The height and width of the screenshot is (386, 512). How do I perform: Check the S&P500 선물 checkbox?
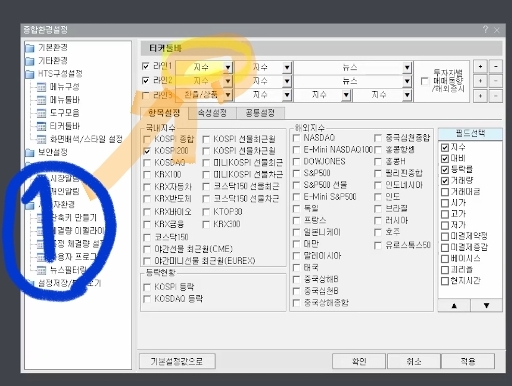(x=296, y=185)
